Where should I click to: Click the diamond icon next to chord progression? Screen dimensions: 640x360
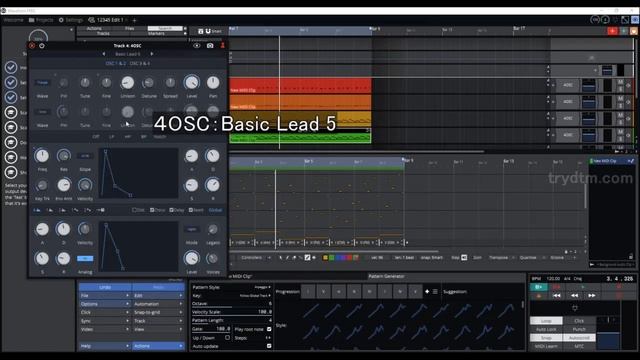427,291
